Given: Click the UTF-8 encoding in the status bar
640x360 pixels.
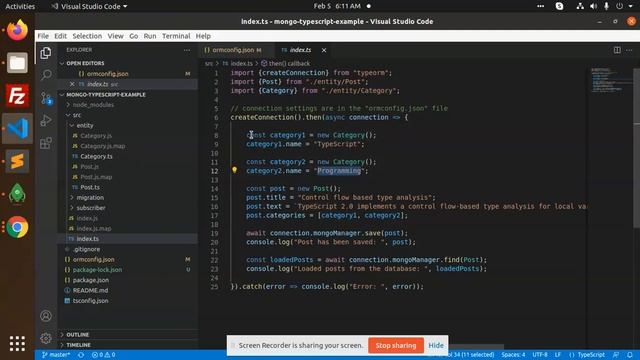Looking at the screenshot, I should tap(540, 355).
